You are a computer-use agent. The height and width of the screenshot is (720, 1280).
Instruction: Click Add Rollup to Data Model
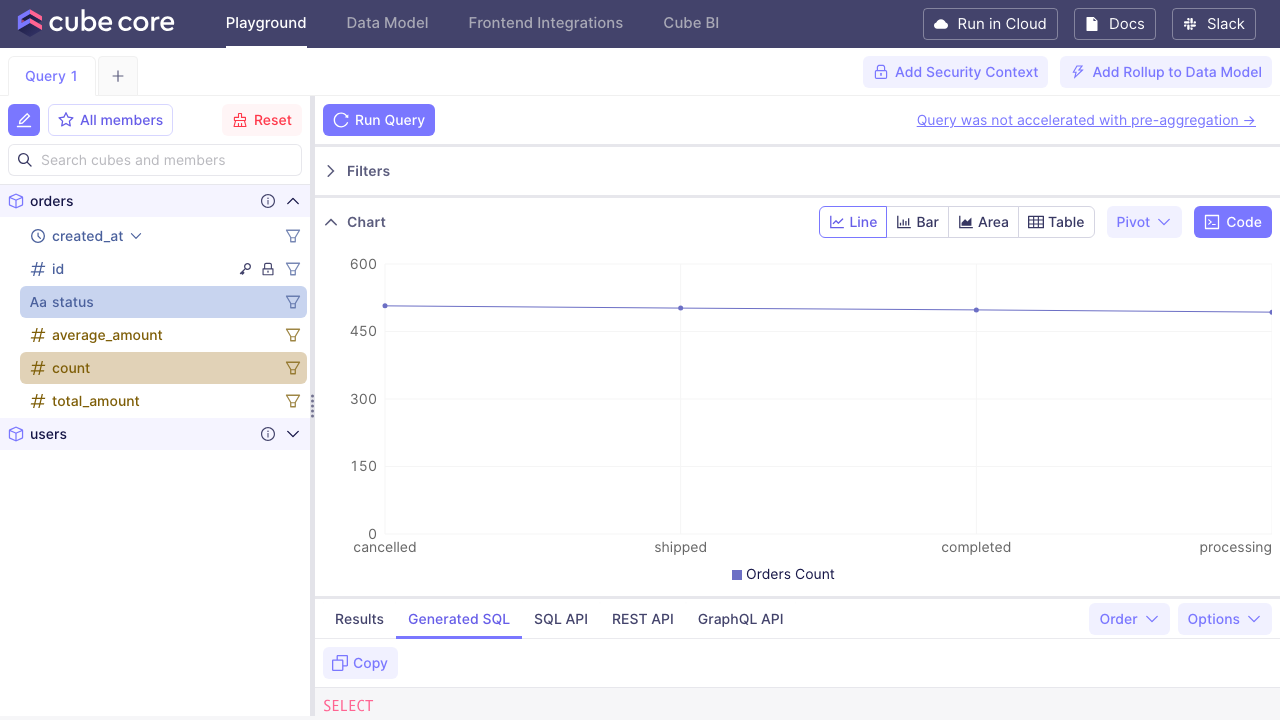[1166, 72]
